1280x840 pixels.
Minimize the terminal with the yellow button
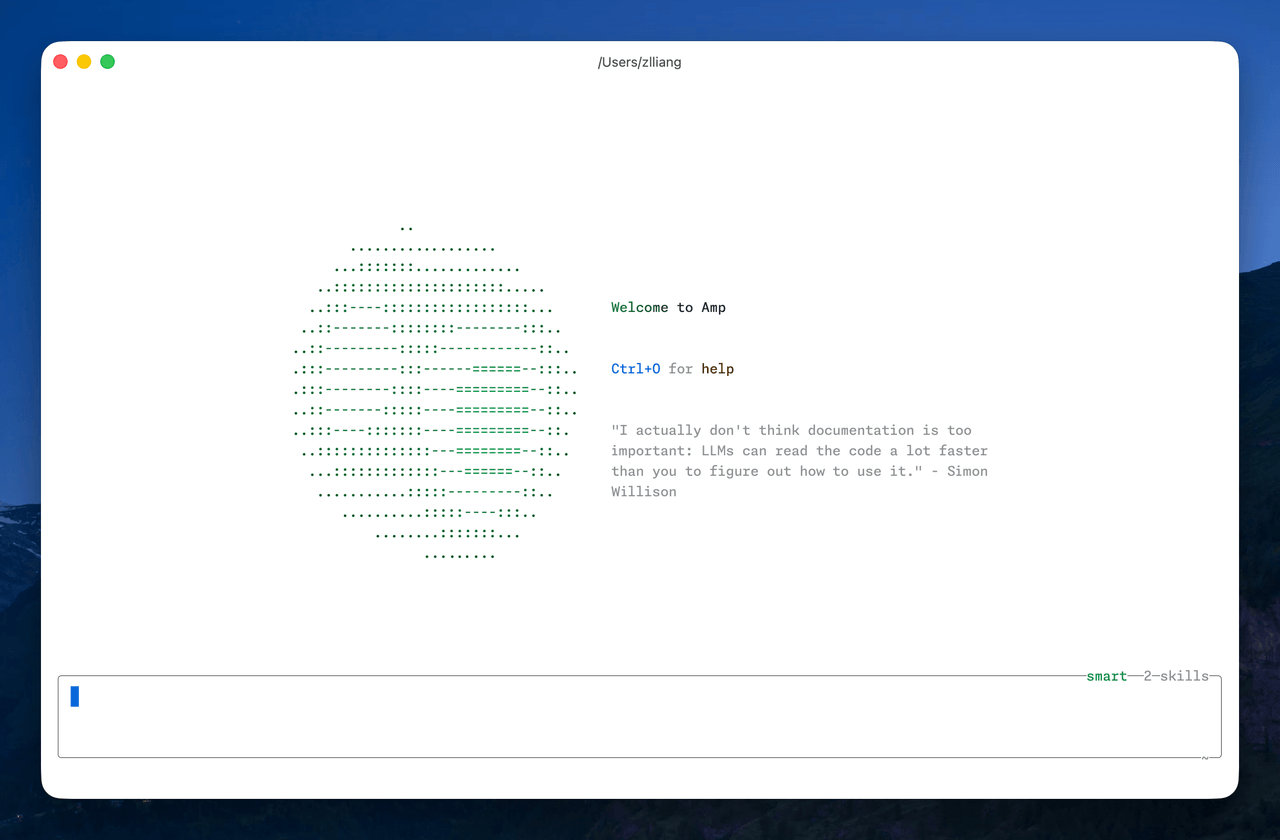coord(84,62)
